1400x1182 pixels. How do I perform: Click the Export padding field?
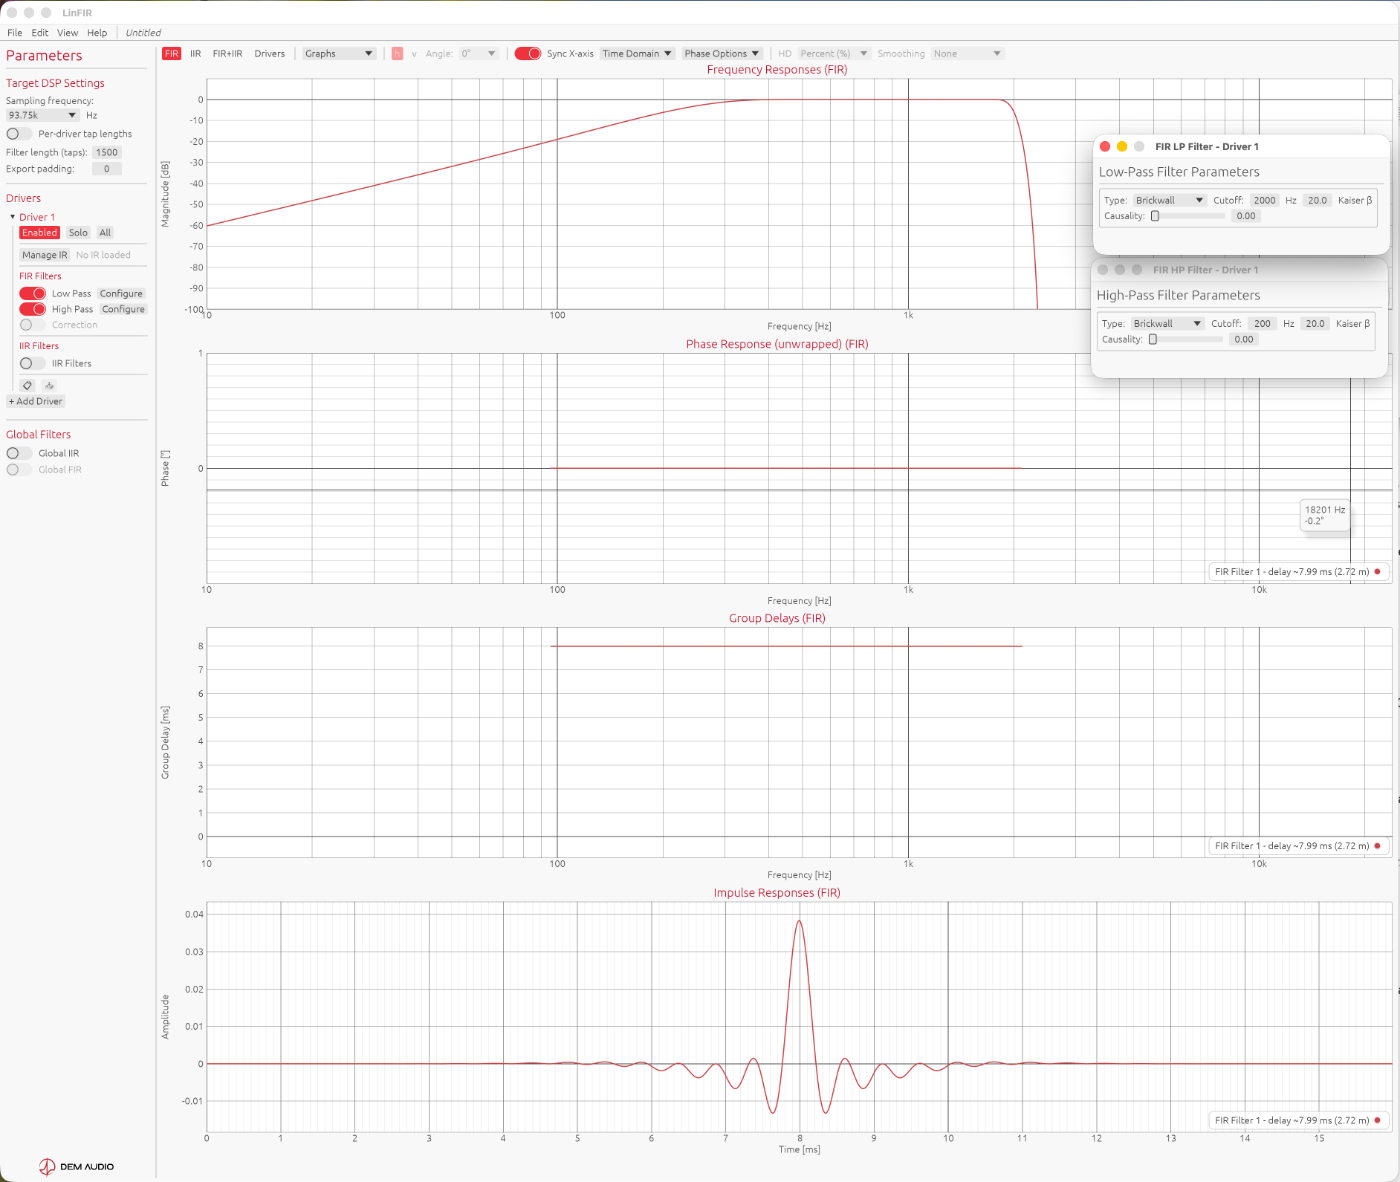(107, 168)
